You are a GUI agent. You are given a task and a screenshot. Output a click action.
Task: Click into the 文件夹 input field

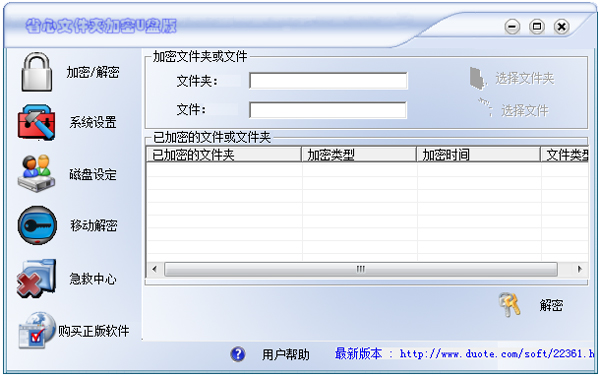coord(328,81)
